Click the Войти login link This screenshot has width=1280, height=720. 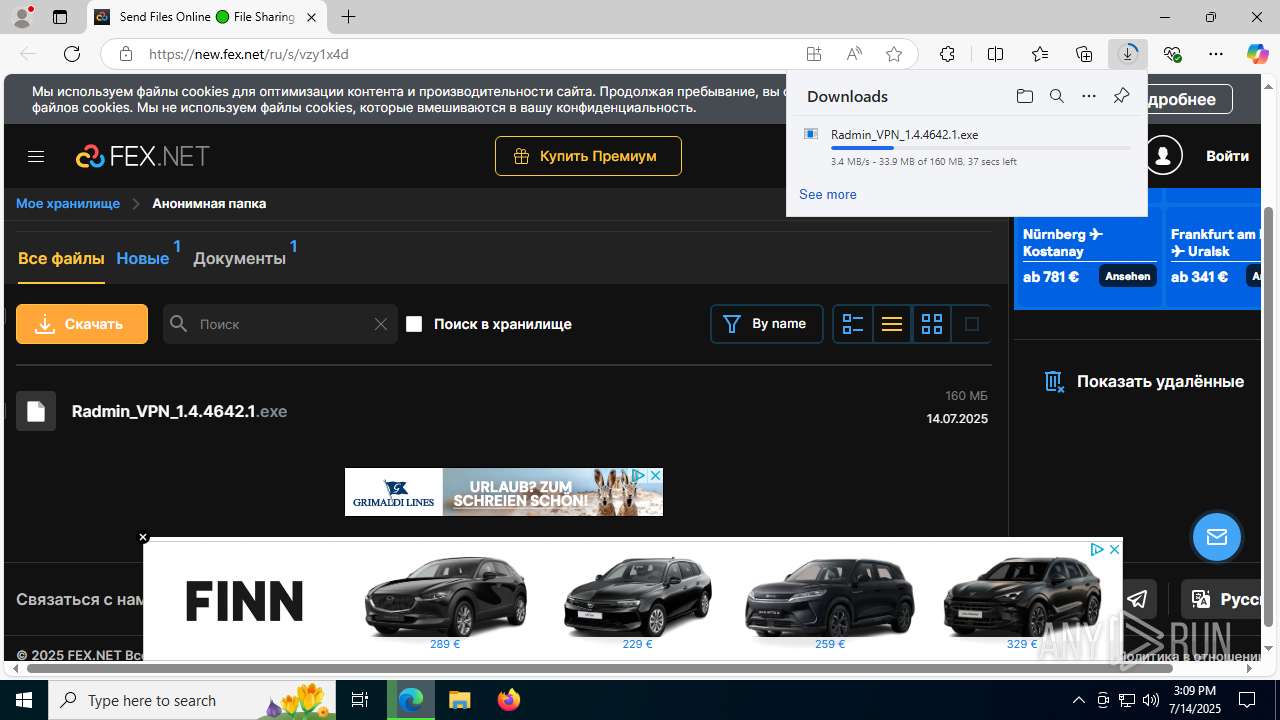click(1227, 156)
